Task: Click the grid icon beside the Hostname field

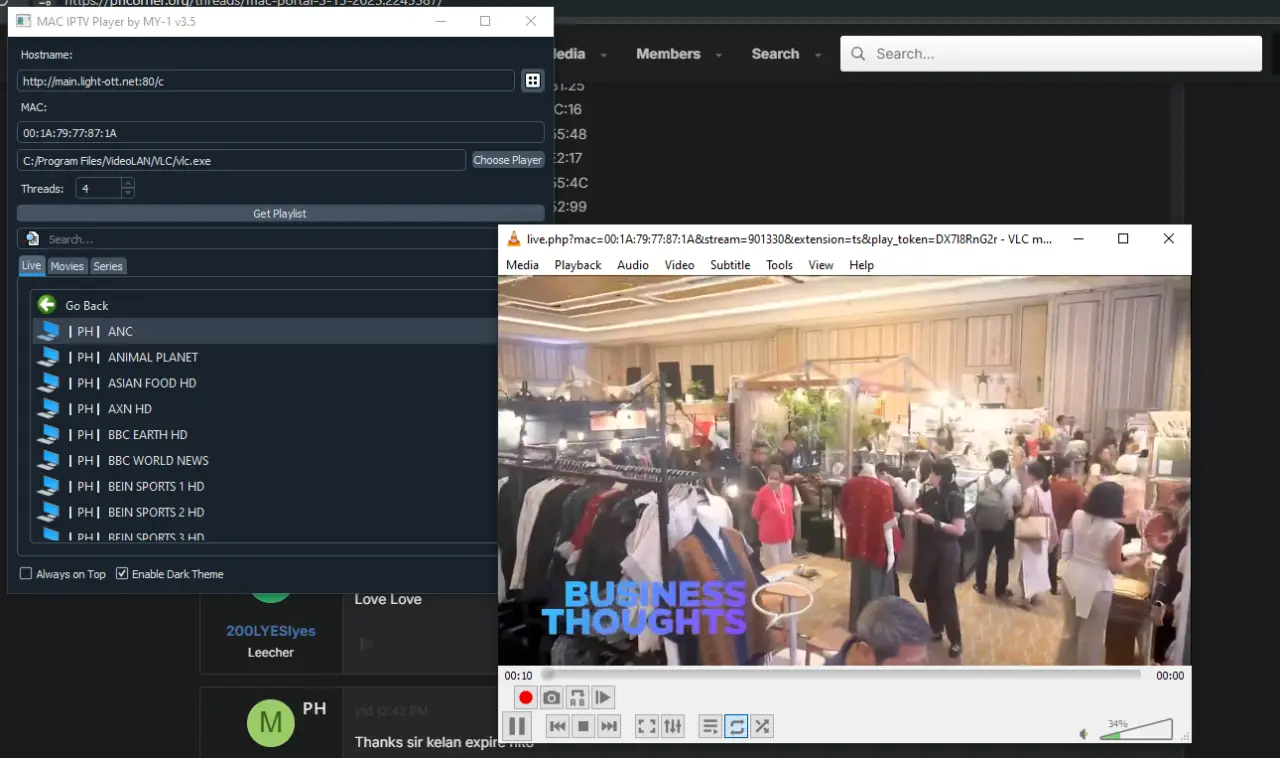Action: (x=533, y=81)
